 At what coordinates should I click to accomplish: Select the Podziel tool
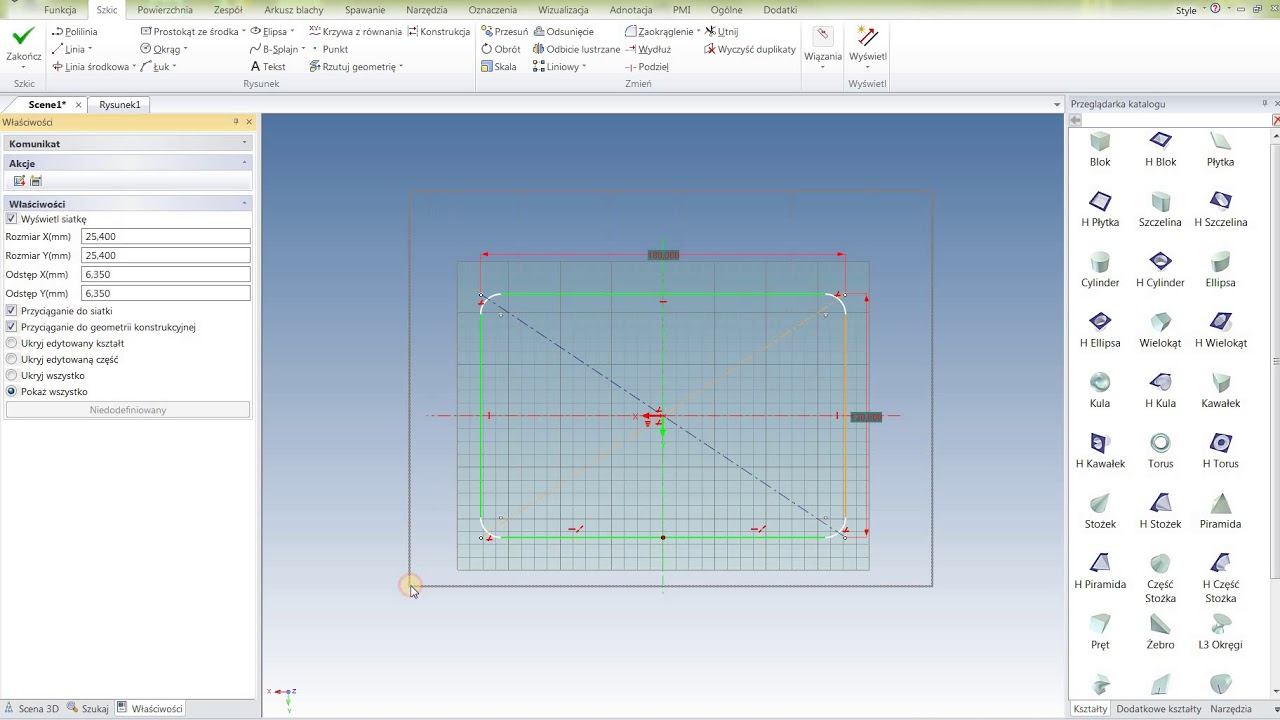click(647, 67)
